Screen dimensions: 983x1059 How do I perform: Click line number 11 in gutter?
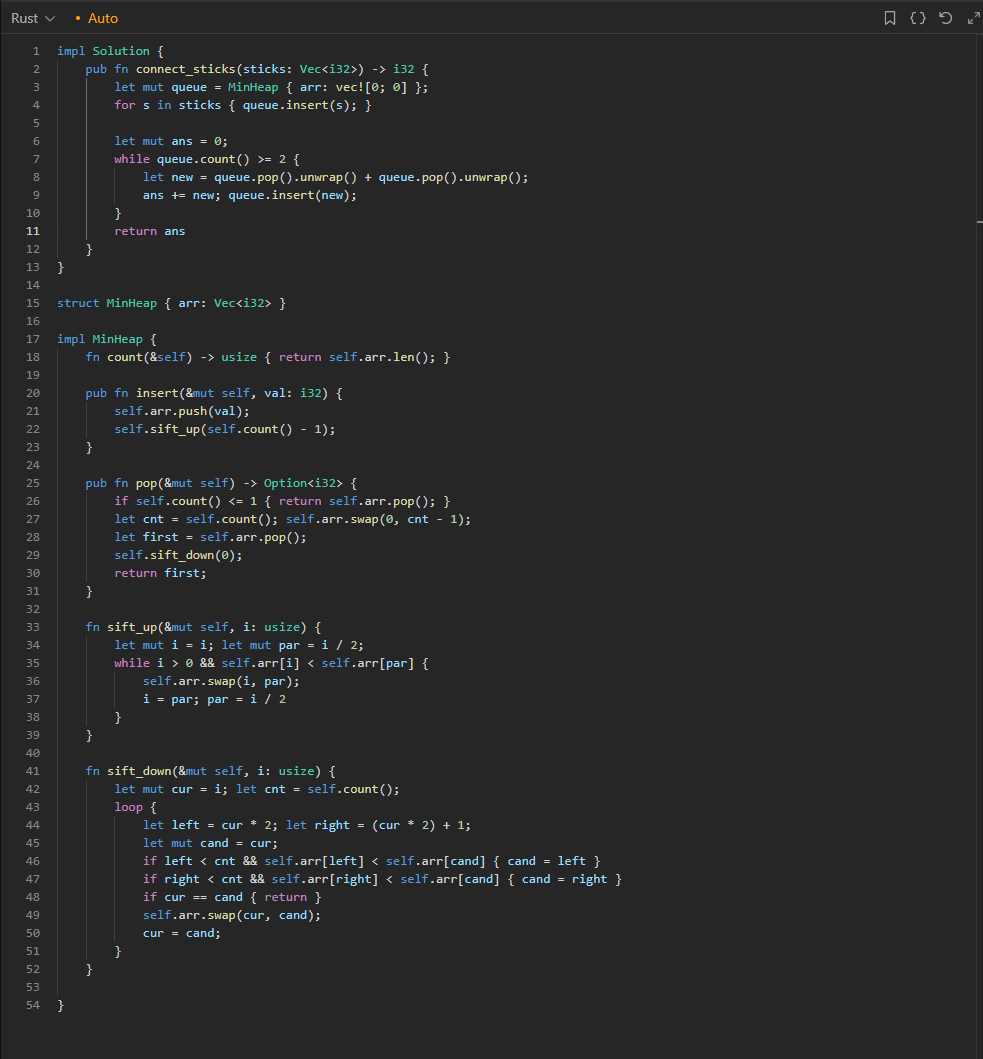(x=32, y=231)
